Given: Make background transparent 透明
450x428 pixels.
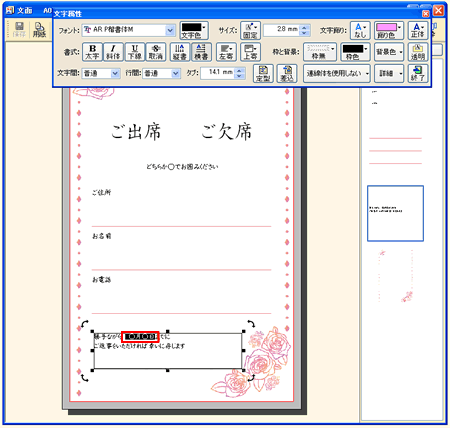Looking at the screenshot, I should pyautogui.click(x=418, y=52).
